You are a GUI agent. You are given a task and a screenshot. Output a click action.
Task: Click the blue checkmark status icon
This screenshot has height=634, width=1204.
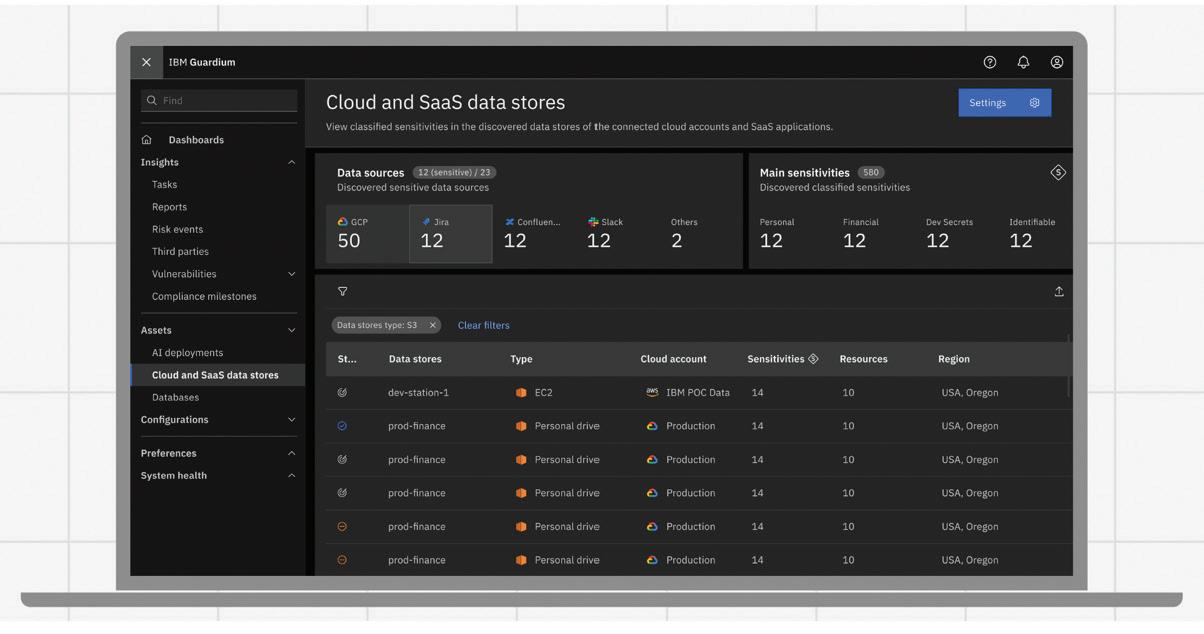(x=342, y=426)
